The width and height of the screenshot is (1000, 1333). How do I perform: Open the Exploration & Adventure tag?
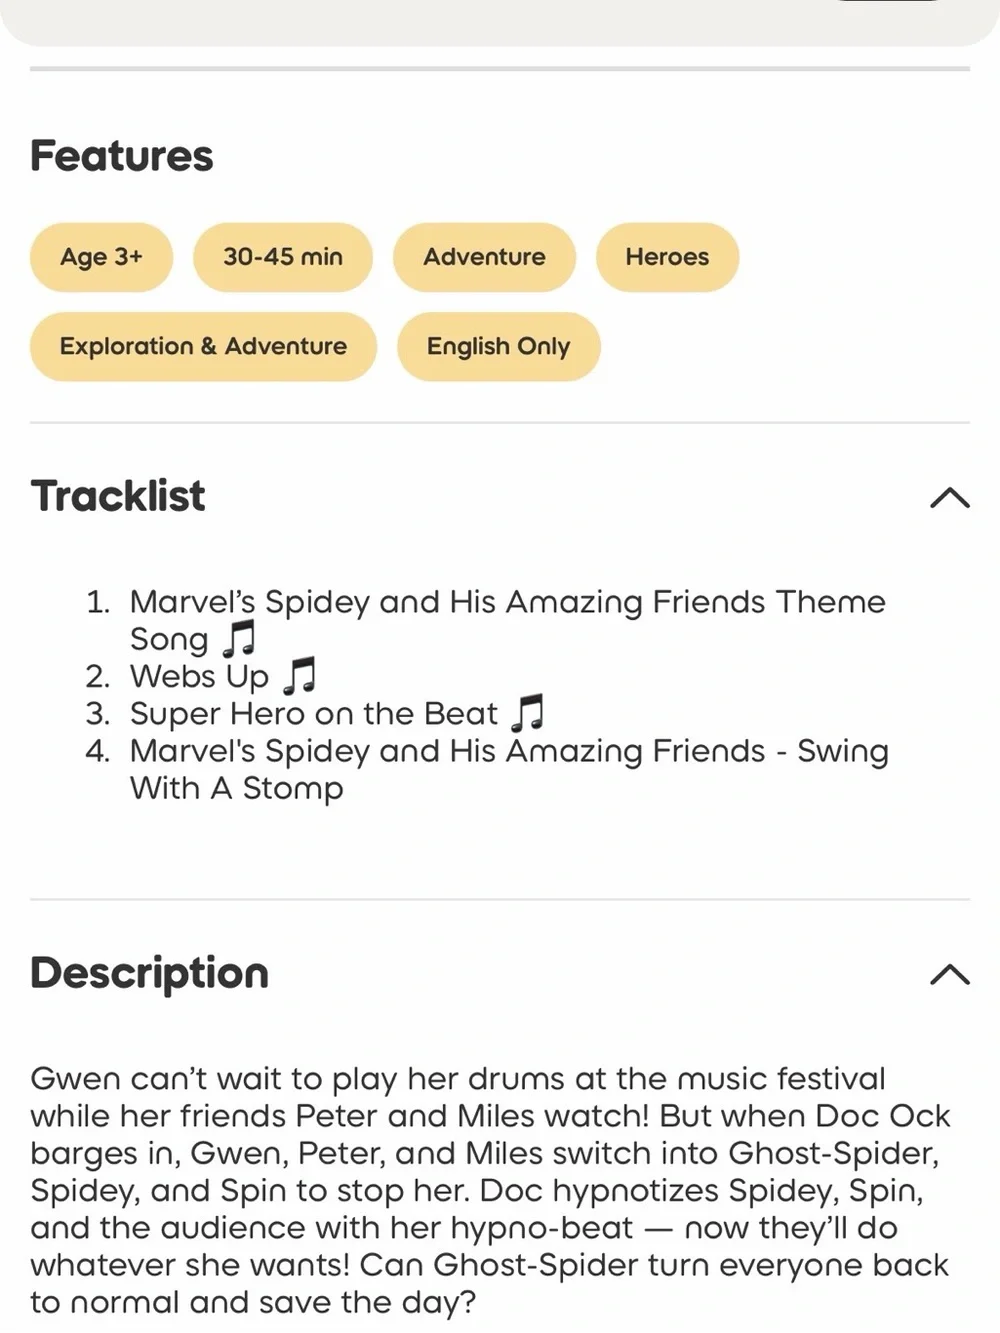[x=203, y=346]
